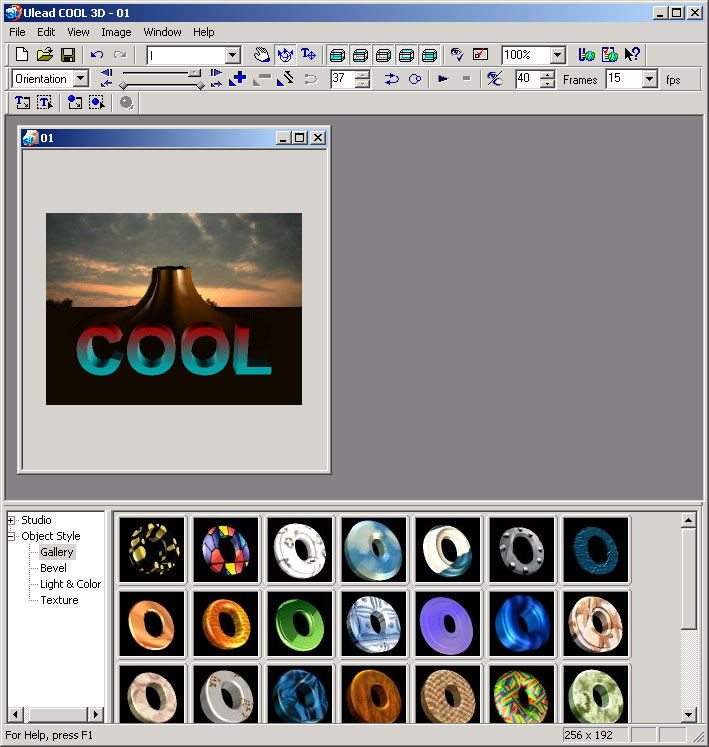Open the Window menu
Image resolution: width=709 pixels, height=747 pixels.
(x=162, y=32)
